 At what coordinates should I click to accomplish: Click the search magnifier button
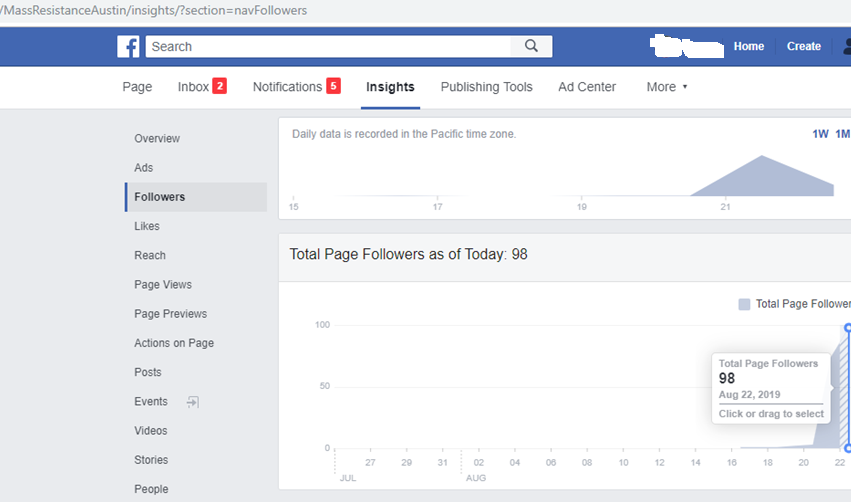(x=531, y=47)
